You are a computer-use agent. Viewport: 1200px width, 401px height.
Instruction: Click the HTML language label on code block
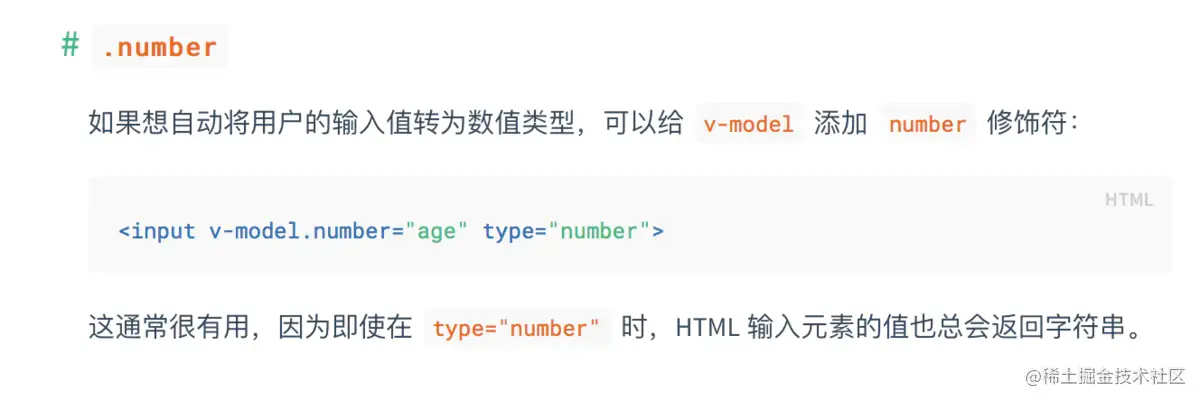tap(1128, 200)
